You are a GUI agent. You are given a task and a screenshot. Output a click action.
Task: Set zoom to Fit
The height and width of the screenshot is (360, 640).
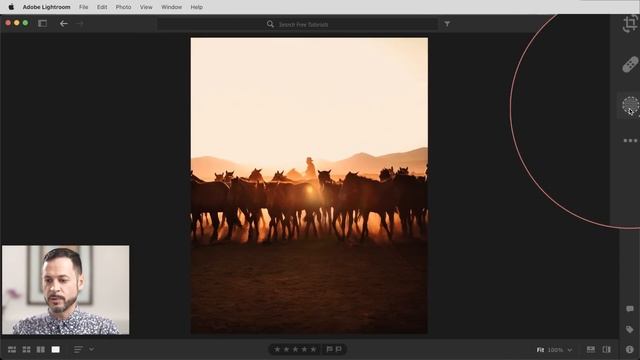[x=540, y=350]
